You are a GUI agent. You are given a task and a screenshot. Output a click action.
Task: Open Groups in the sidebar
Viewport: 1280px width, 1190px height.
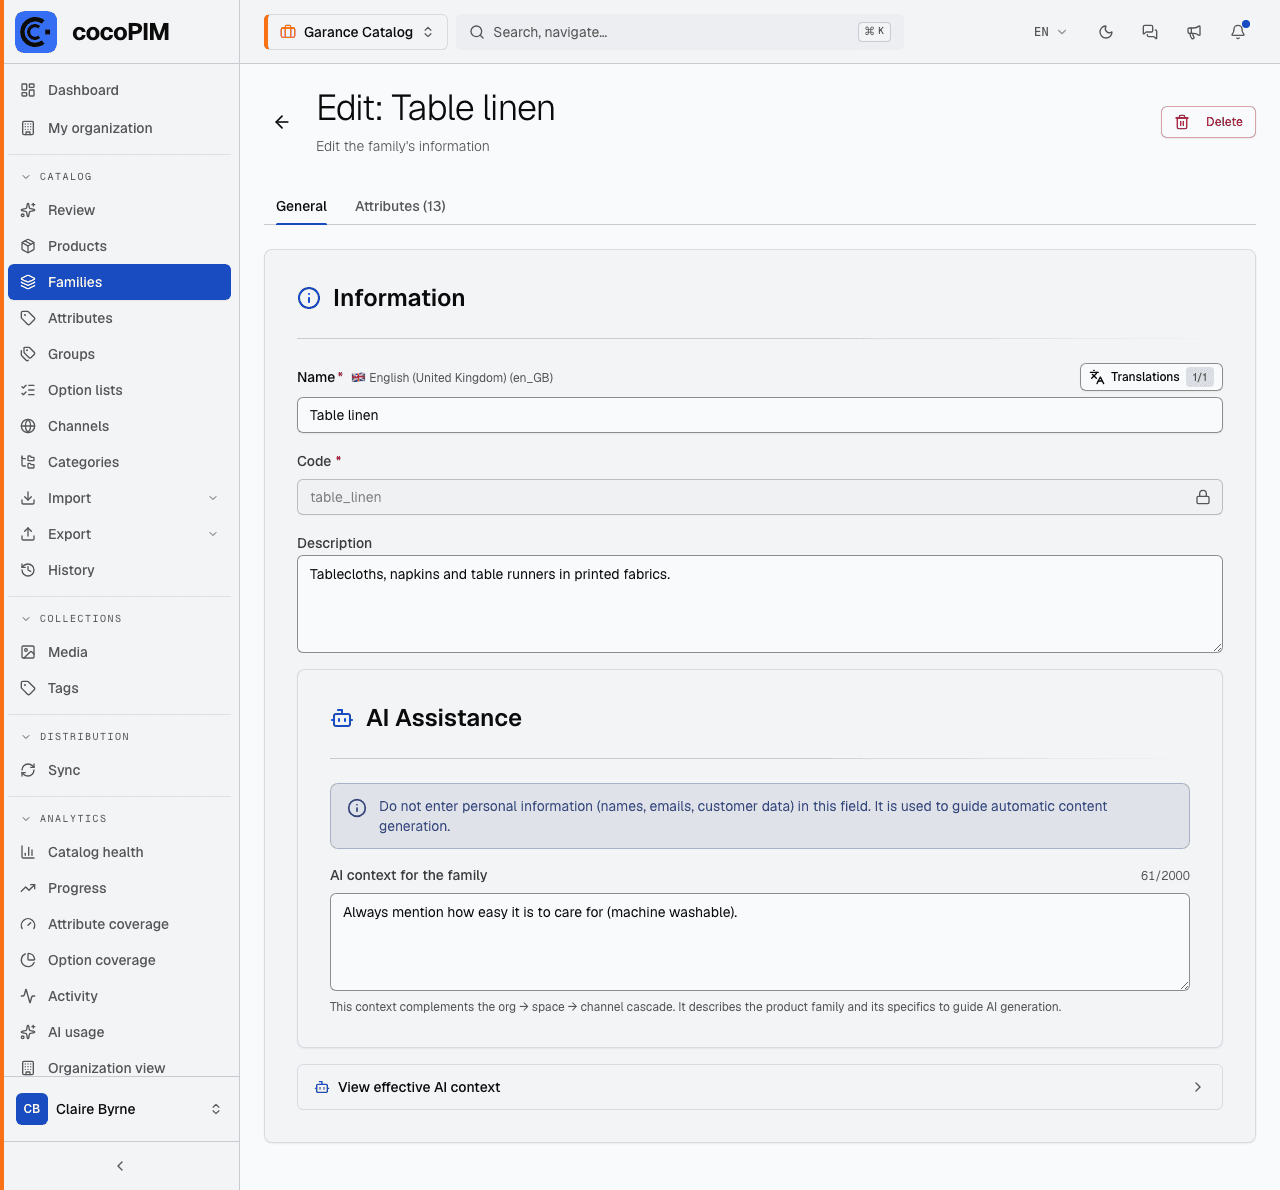point(120,354)
